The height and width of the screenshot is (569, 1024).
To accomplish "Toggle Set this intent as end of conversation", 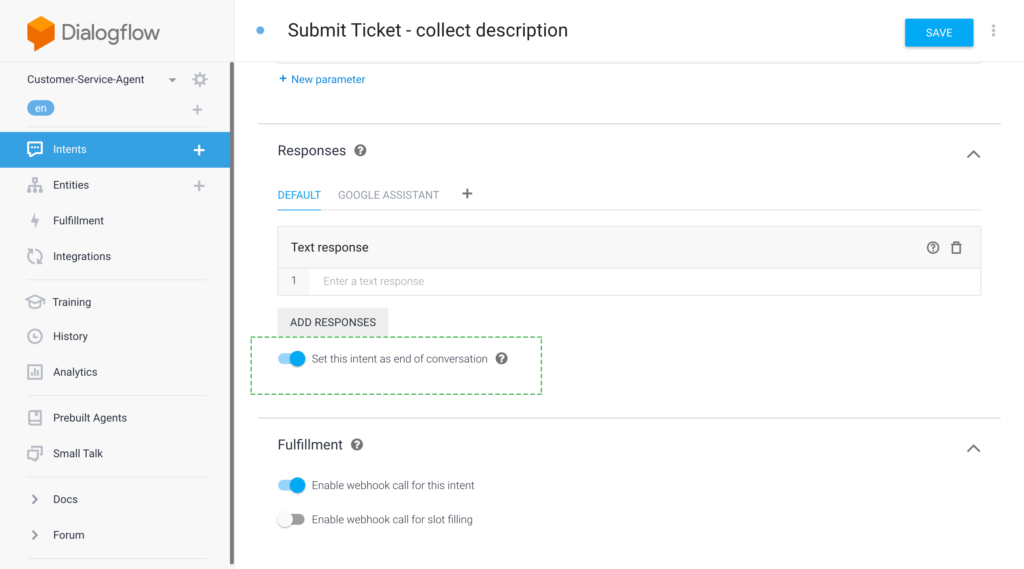I will pyautogui.click(x=291, y=359).
